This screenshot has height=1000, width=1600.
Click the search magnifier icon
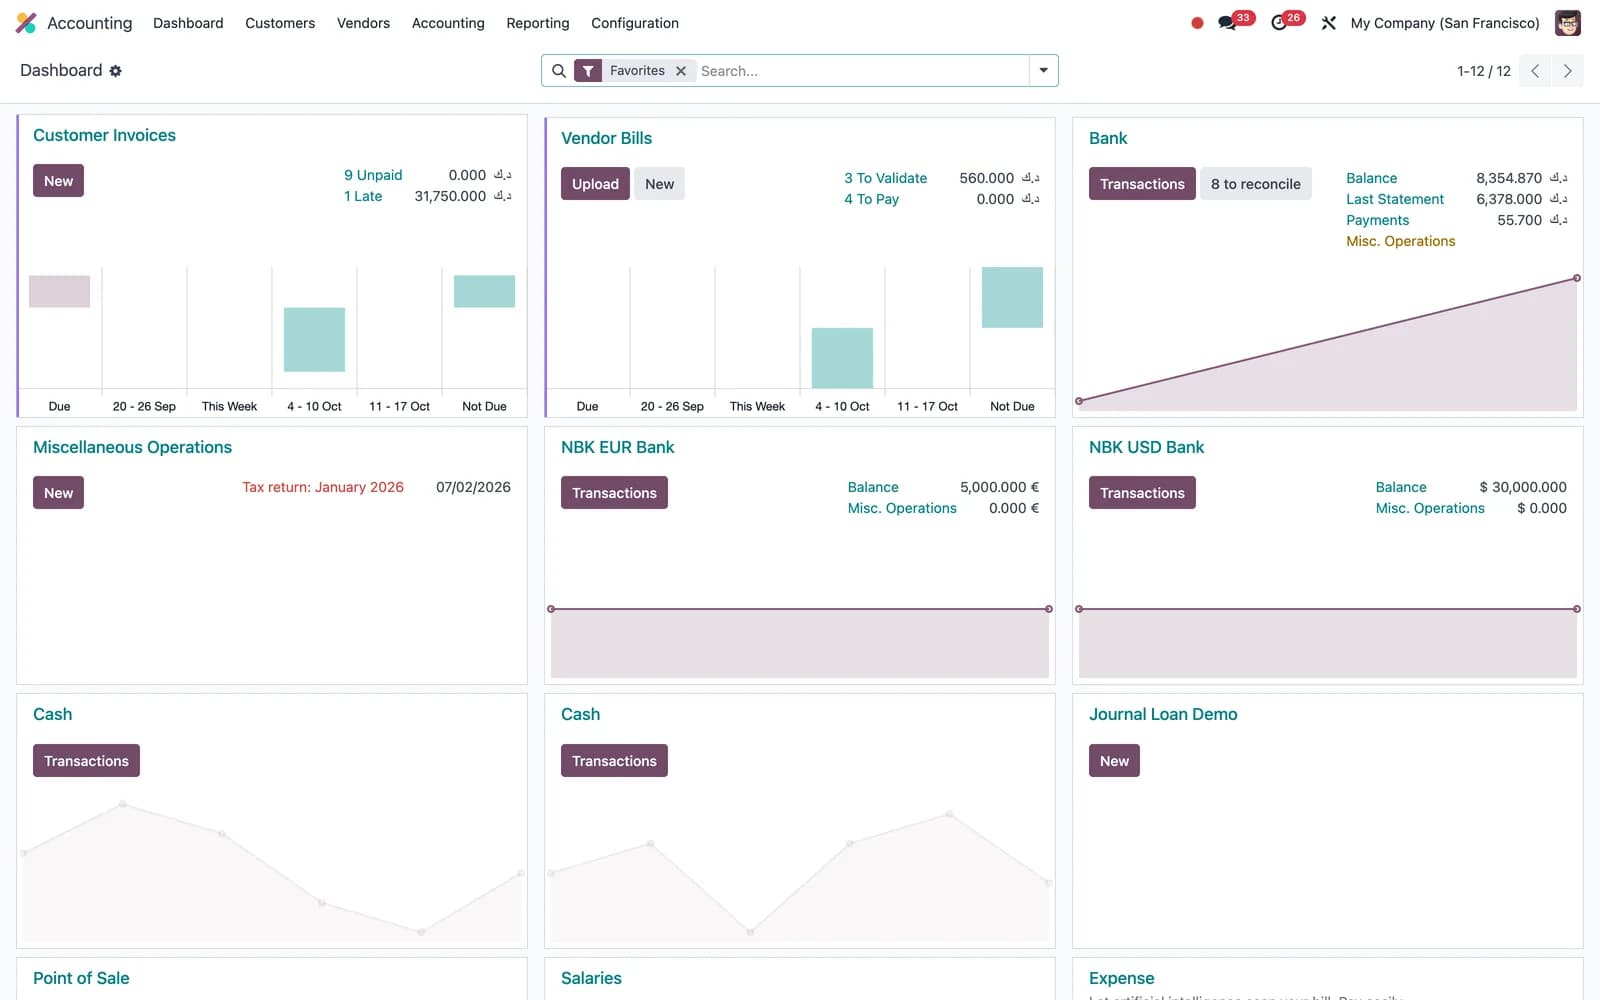559,71
